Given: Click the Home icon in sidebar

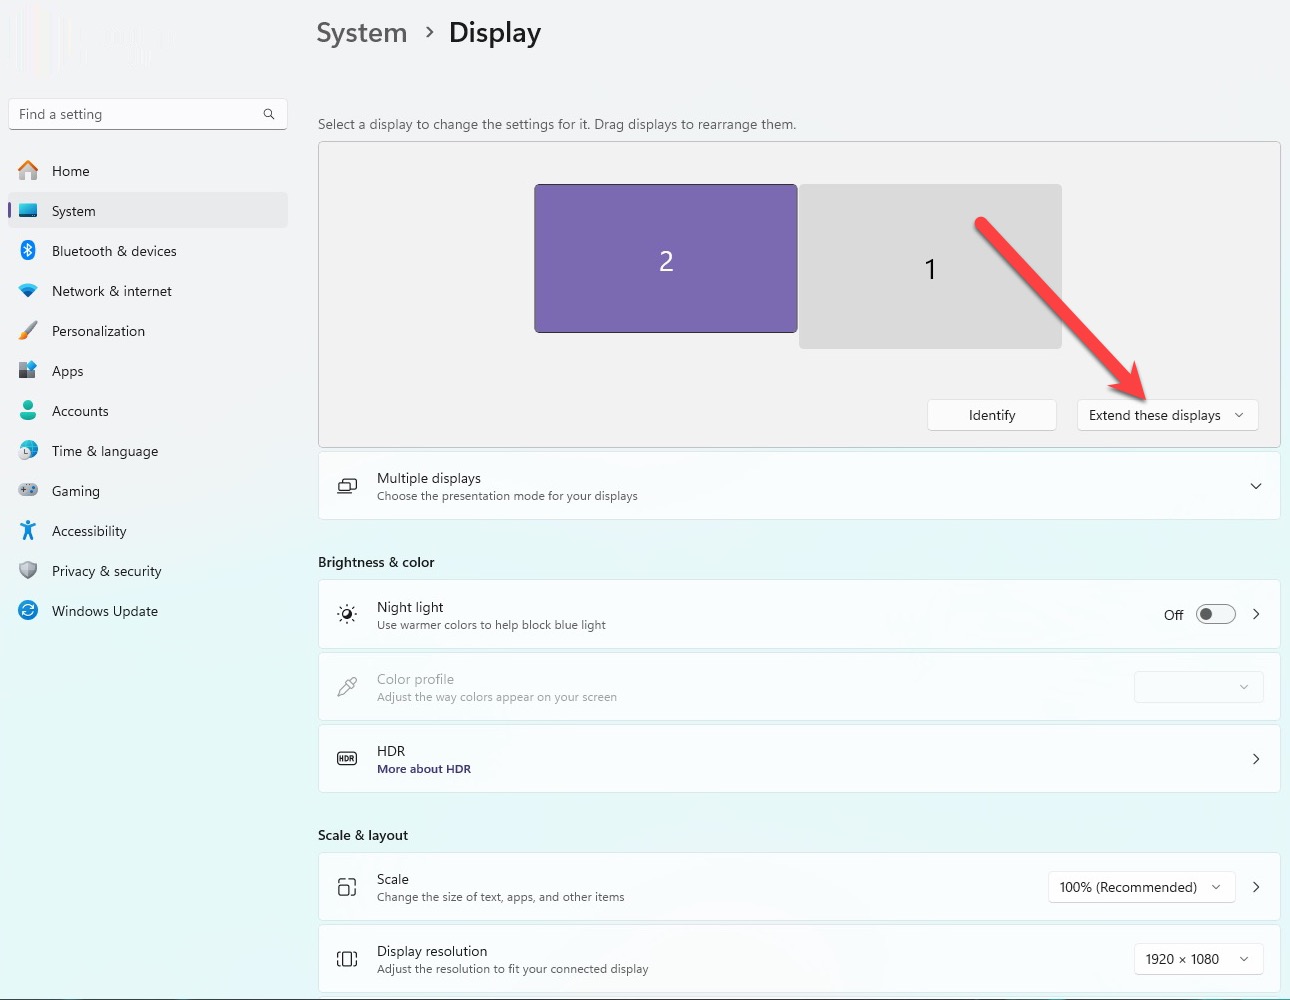Looking at the screenshot, I should (28, 171).
